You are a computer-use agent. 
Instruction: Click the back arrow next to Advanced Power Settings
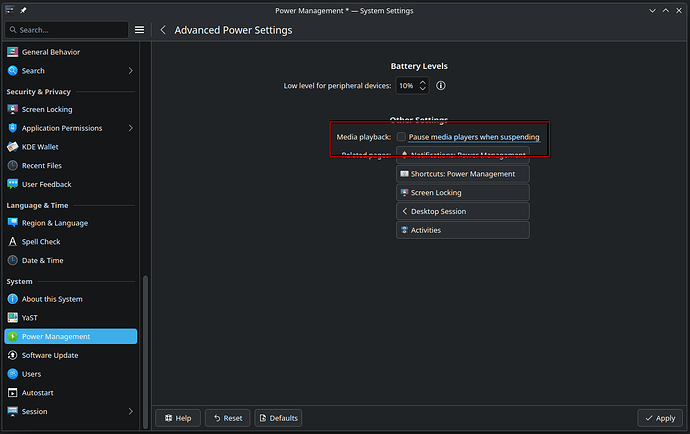(163, 30)
